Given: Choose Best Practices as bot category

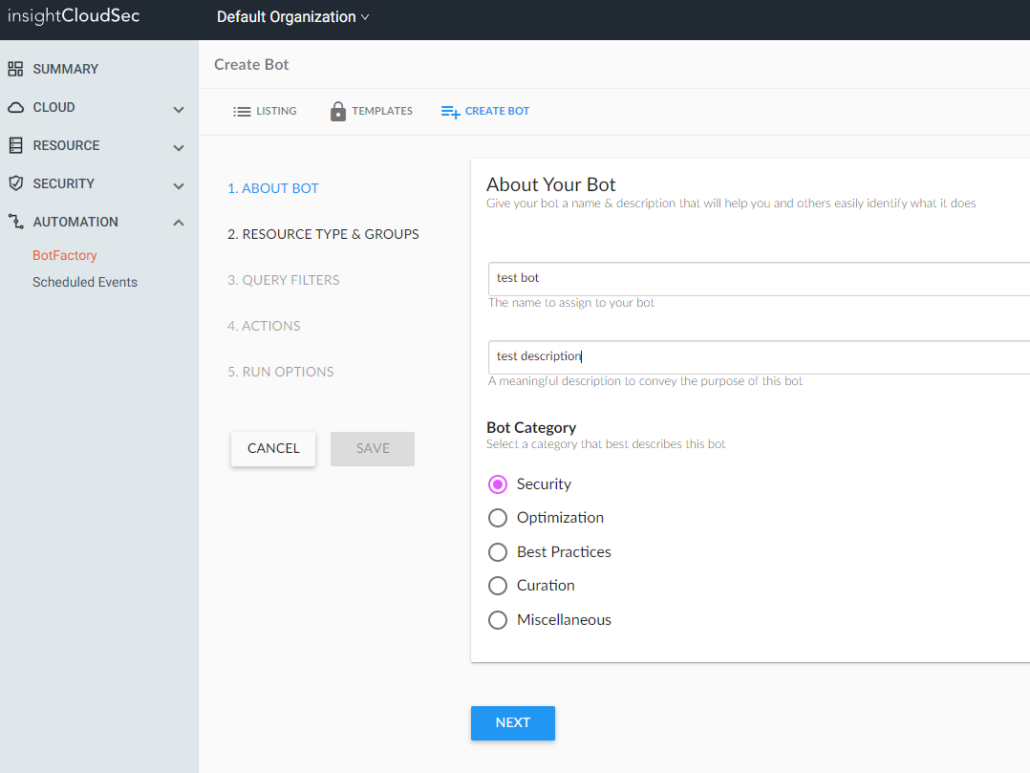Looking at the screenshot, I should [x=498, y=552].
